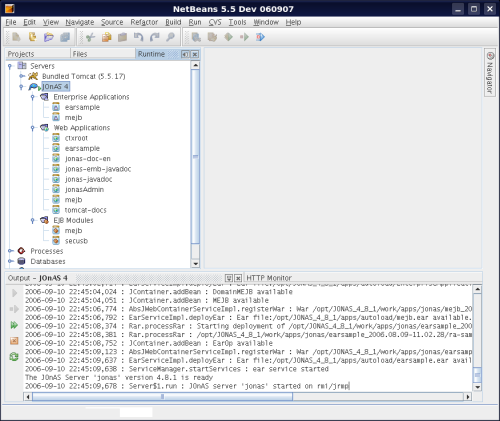Click the Databases cylinder icon
The height and width of the screenshot is (421, 500).
(x=22, y=261)
